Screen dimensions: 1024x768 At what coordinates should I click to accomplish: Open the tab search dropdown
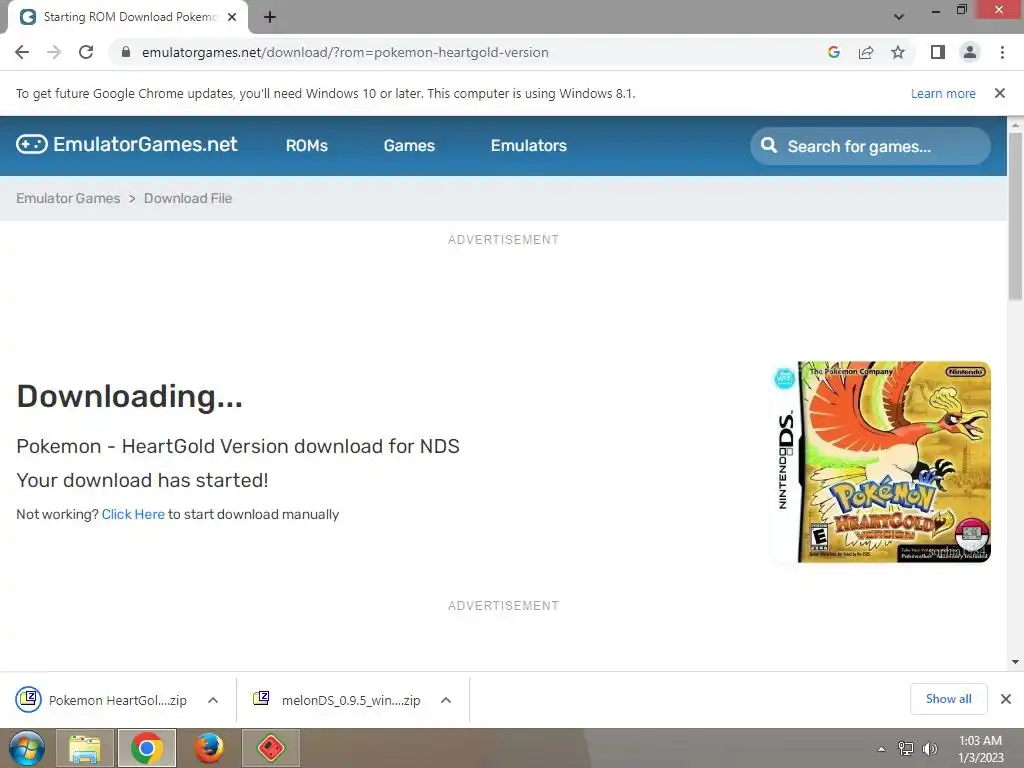(x=899, y=17)
